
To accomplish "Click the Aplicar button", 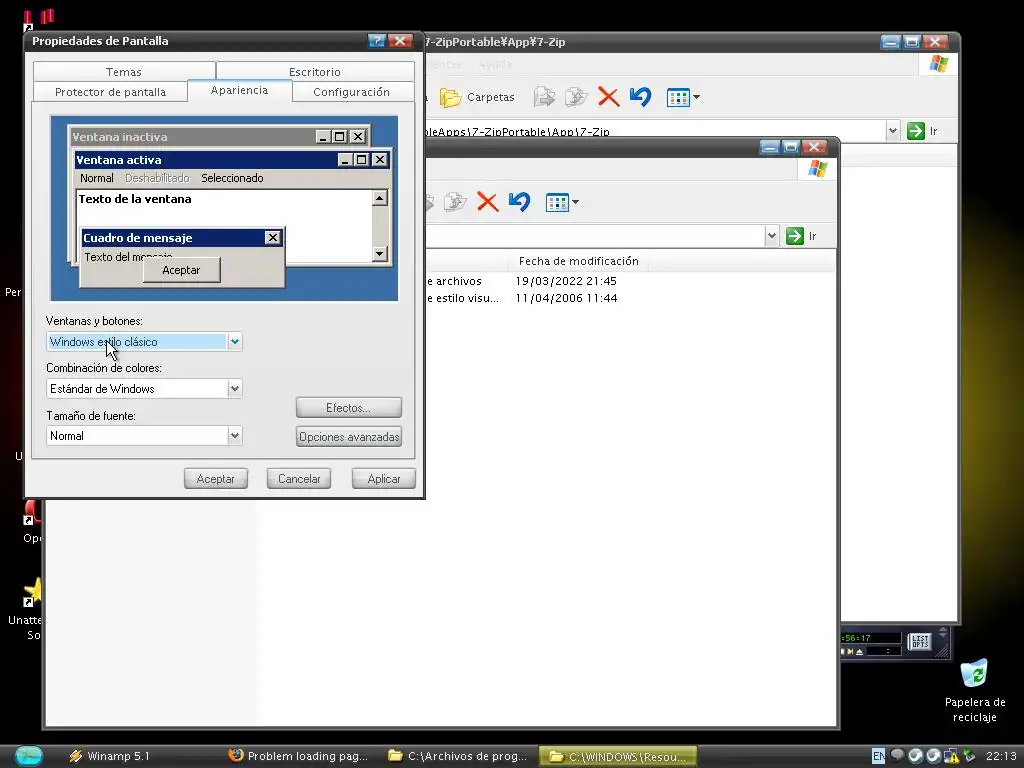I will [384, 479].
